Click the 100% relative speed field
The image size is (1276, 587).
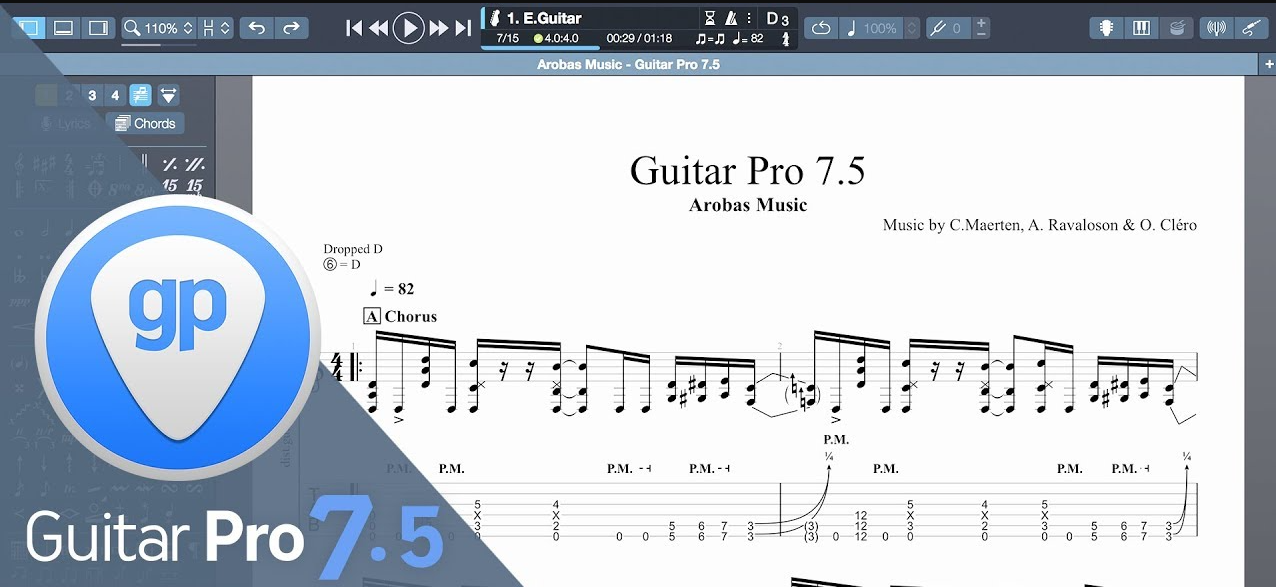click(x=871, y=28)
